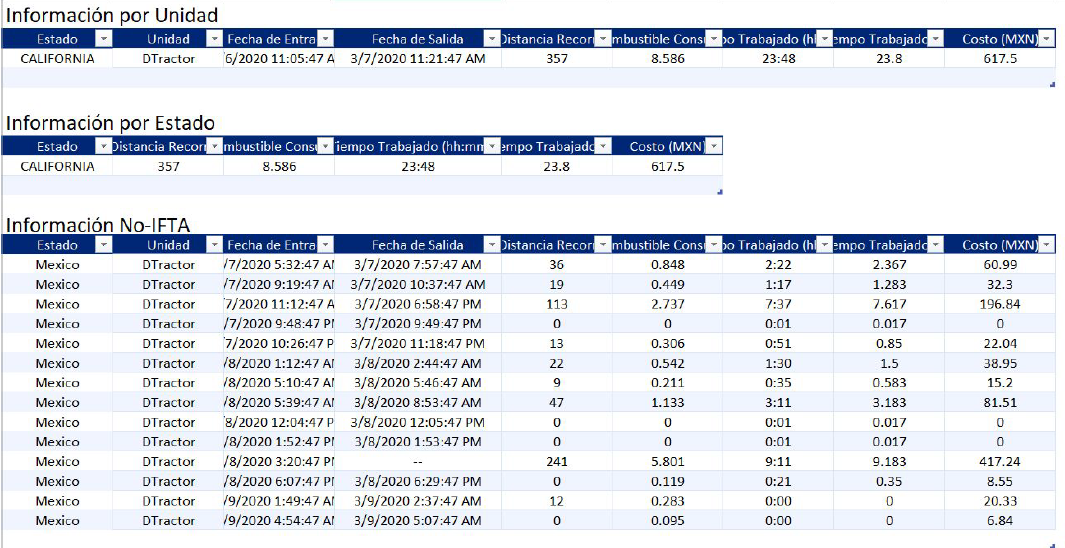Select the cost cell '22.04'
Screen dimensions: 1065x548
(1000, 343)
